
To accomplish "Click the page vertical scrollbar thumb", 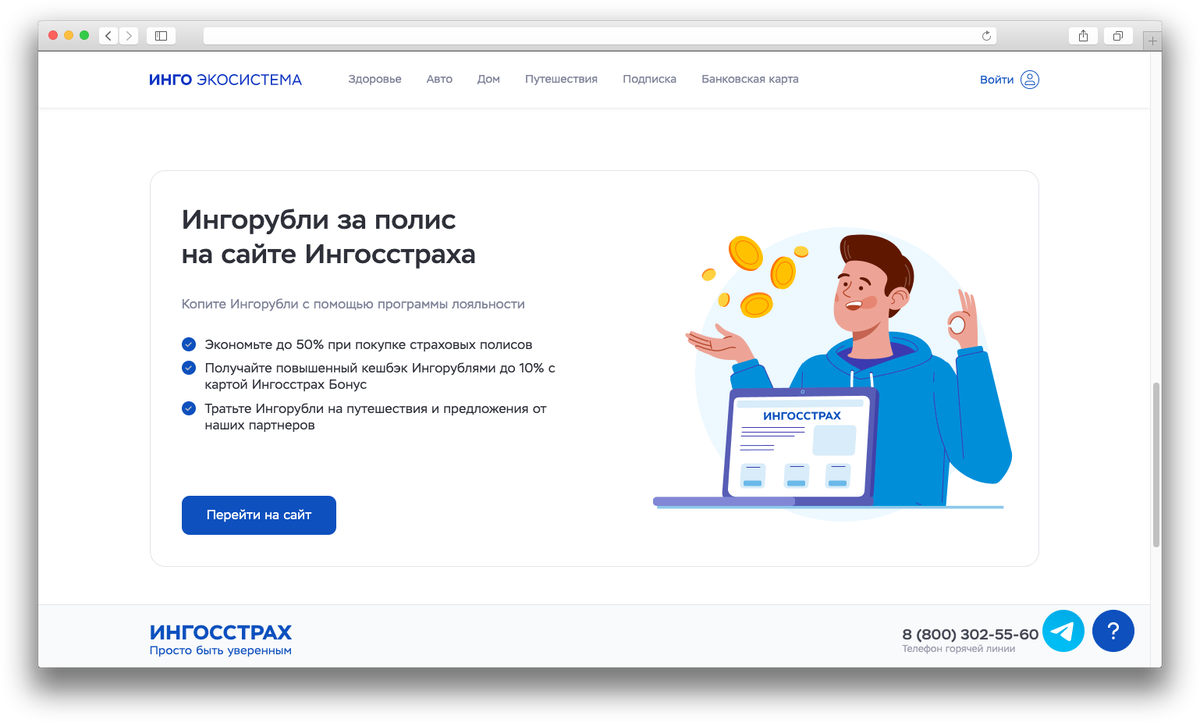I will pyautogui.click(x=1156, y=463).
